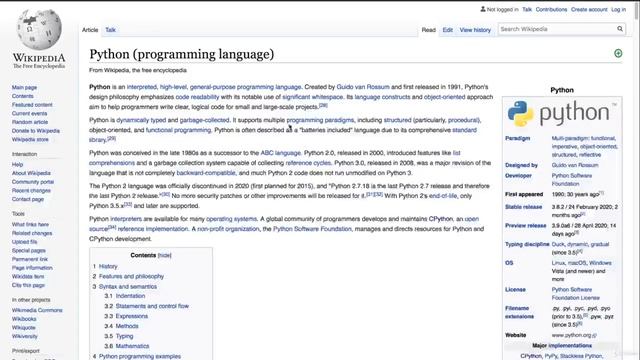This screenshot has width=640, height=360.
Task: Jump to the Mathematics subsection
Action: tap(132, 346)
